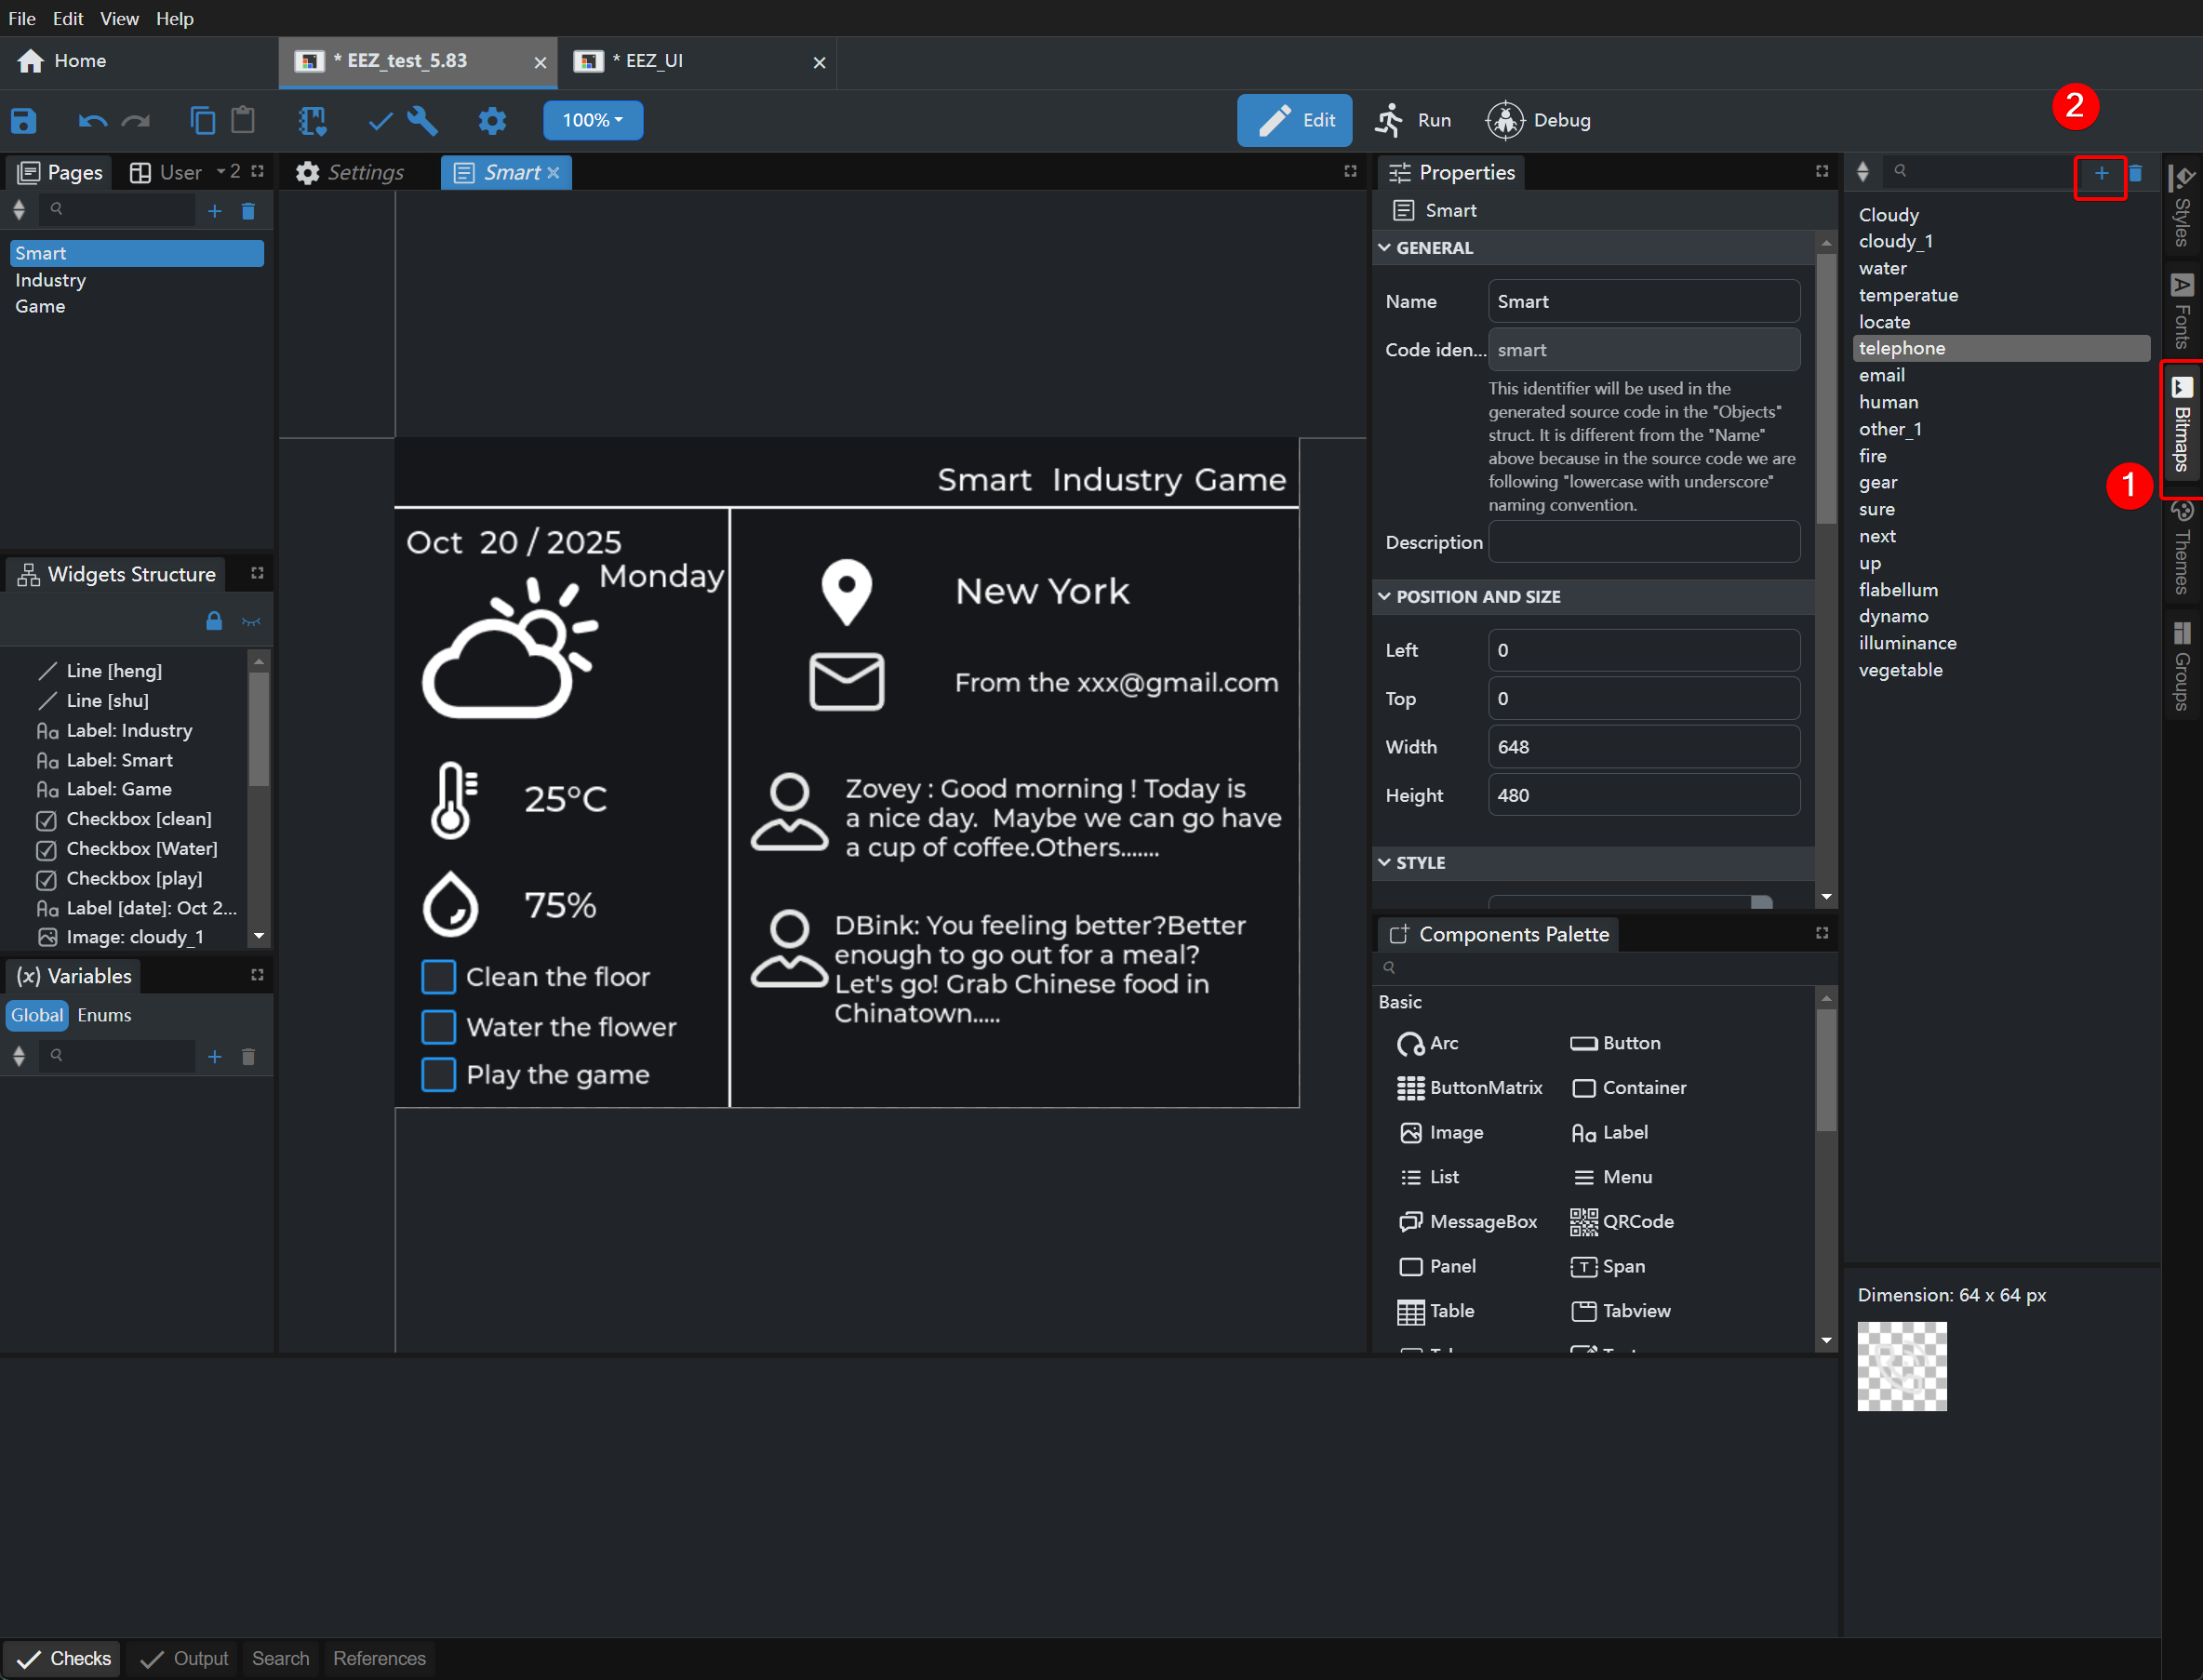
Task: Open the 100% zoom dropdown
Action: click(x=592, y=120)
